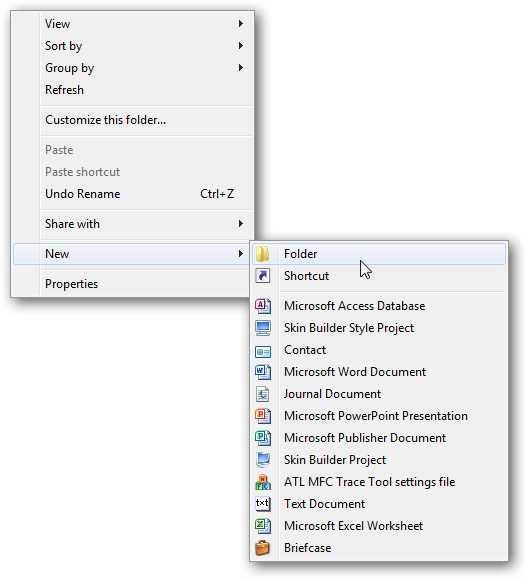The height and width of the screenshot is (580, 527).
Task: Click the Text Document txt icon
Action: pos(263,504)
